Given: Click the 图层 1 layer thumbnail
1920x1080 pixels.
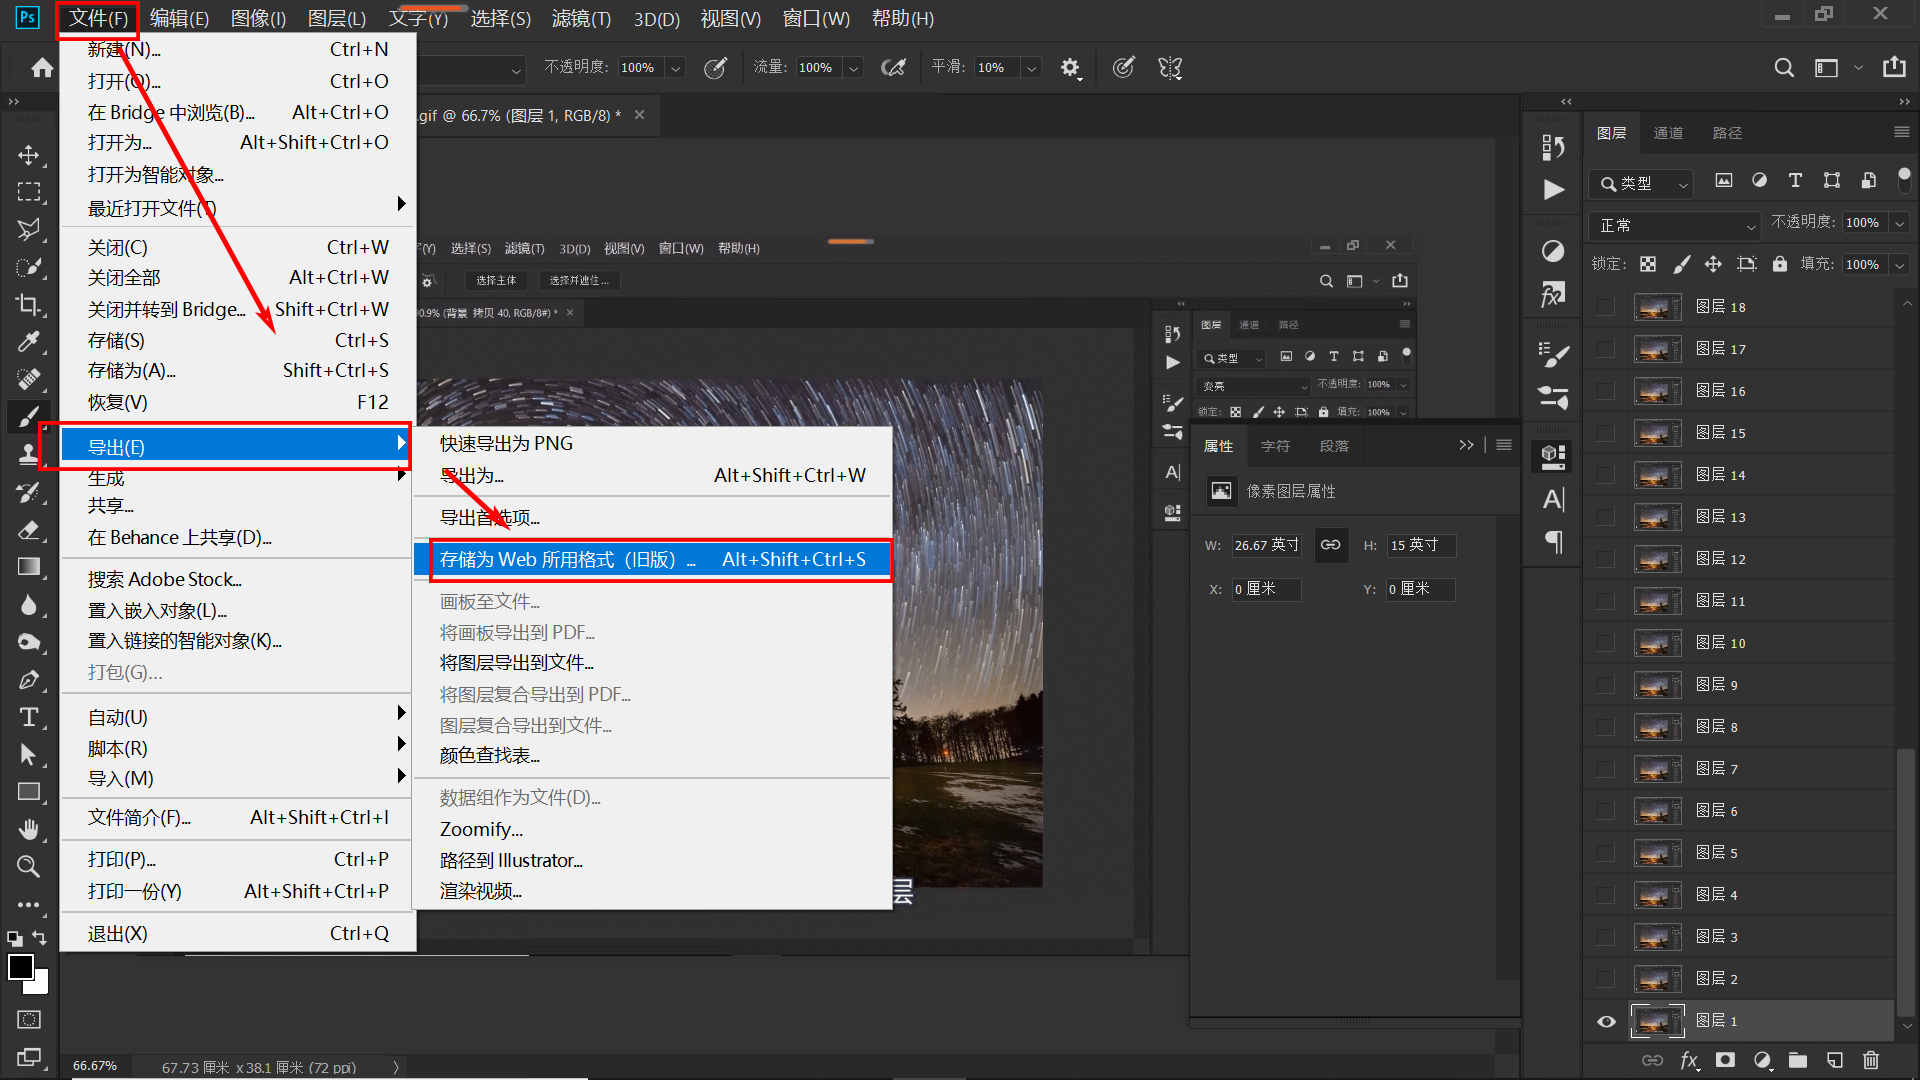Looking at the screenshot, I should pos(1658,1020).
